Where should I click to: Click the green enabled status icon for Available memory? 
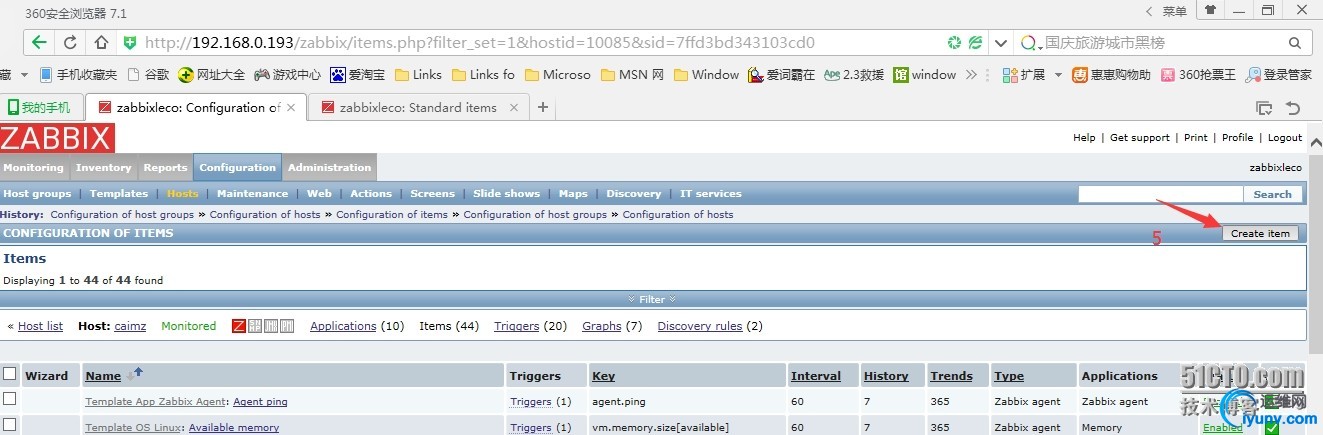click(x=1272, y=428)
